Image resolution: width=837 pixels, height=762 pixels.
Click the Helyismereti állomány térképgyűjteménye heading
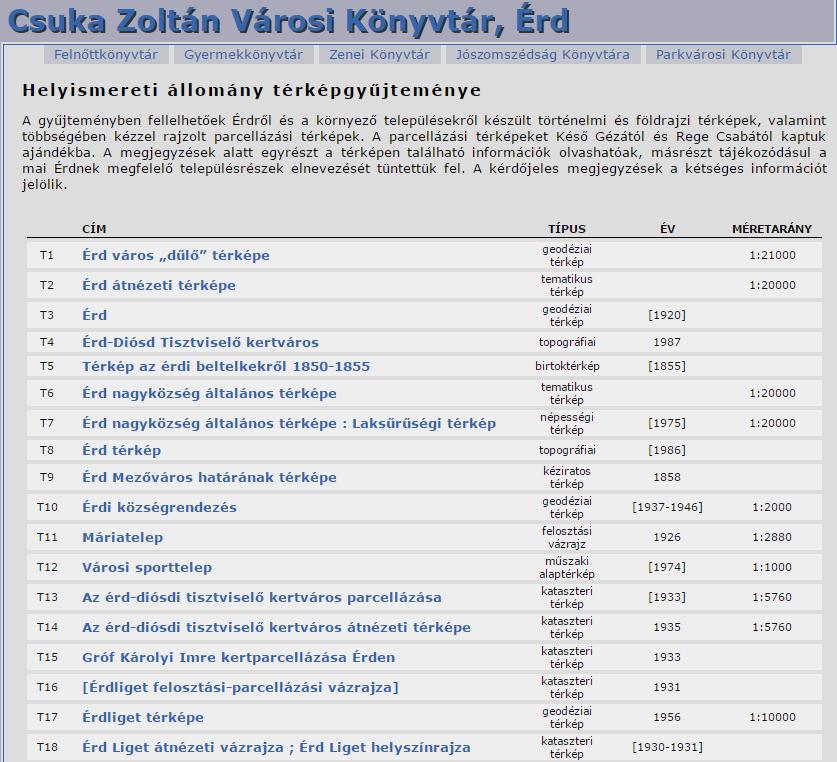click(251, 90)
